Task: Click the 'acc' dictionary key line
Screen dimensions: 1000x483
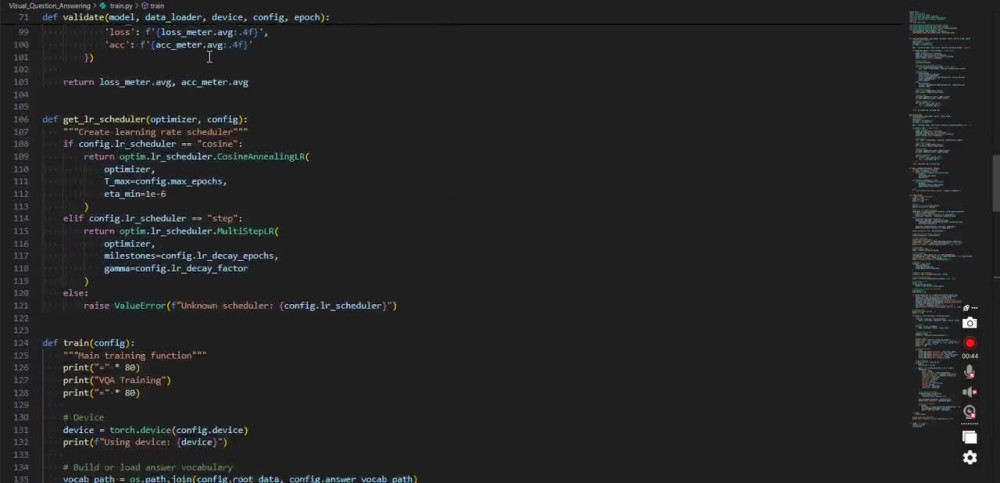Action: click(179, 45)
